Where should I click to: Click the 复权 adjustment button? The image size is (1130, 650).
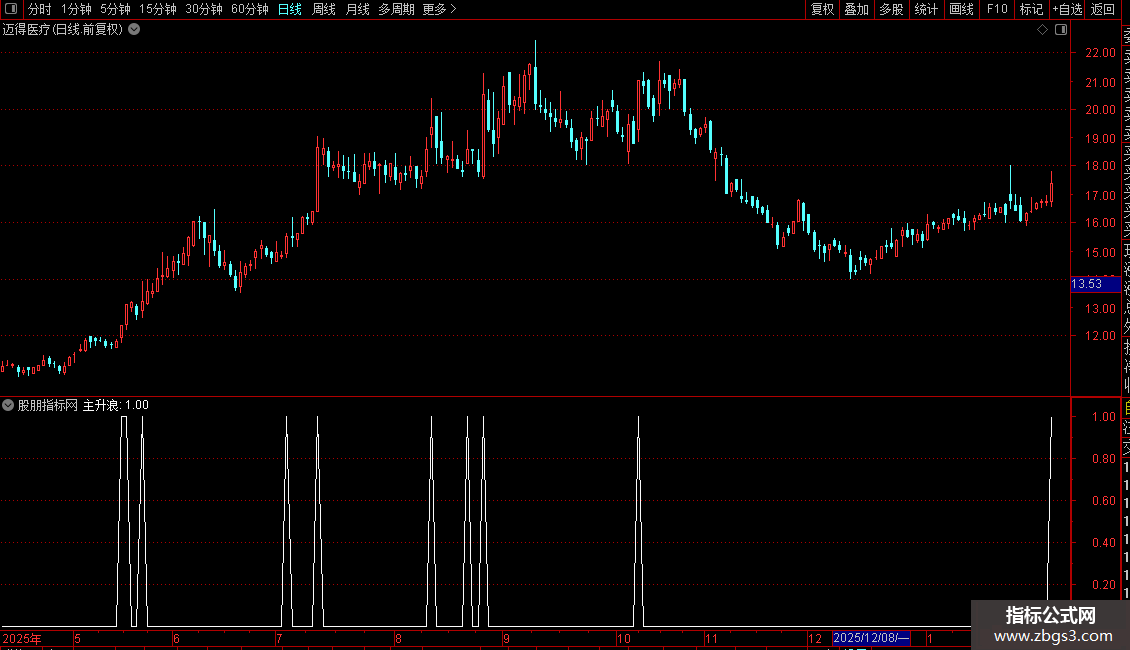click(822, 9)
